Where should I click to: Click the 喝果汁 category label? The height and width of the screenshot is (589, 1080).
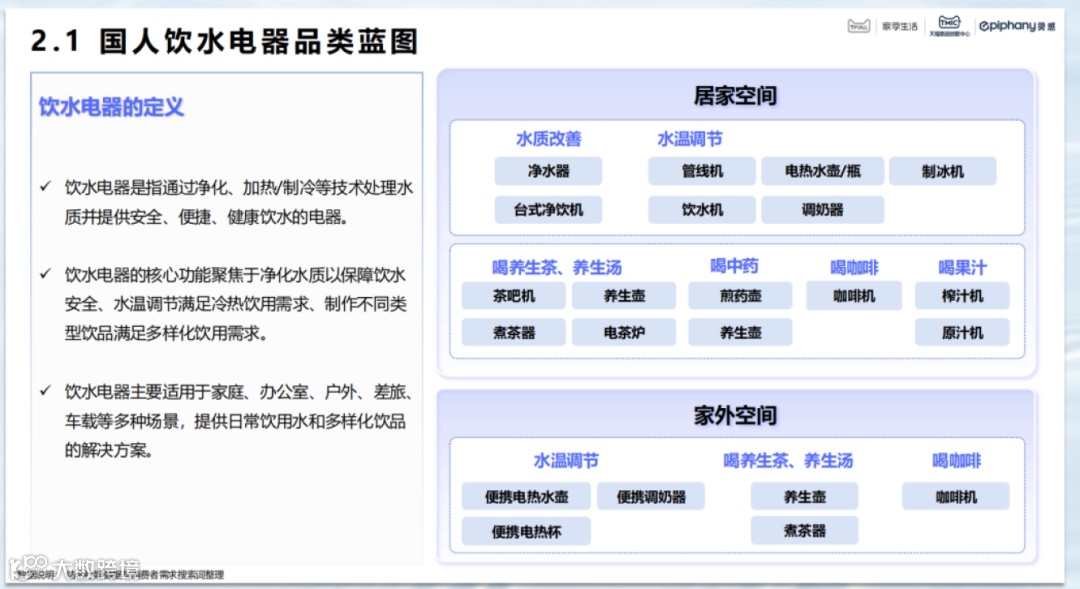(962, 267)
